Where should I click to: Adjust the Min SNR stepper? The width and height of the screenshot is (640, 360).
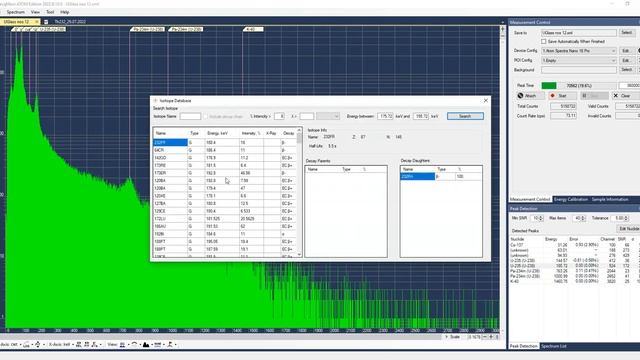(541, 218)
